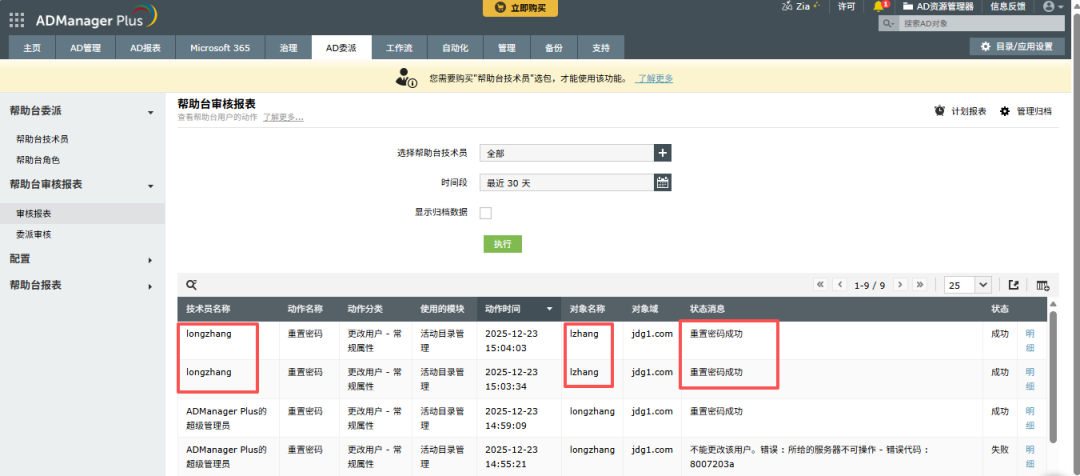Toggle 显示归档数据 checkbox

[486, 213]
